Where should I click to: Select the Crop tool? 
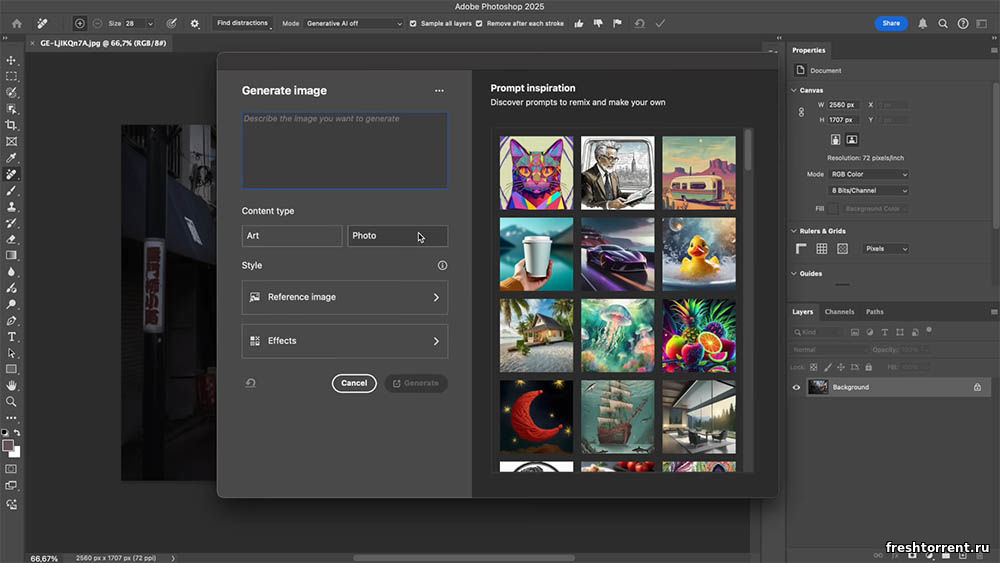pyautogui.click(x=11, y=125)
